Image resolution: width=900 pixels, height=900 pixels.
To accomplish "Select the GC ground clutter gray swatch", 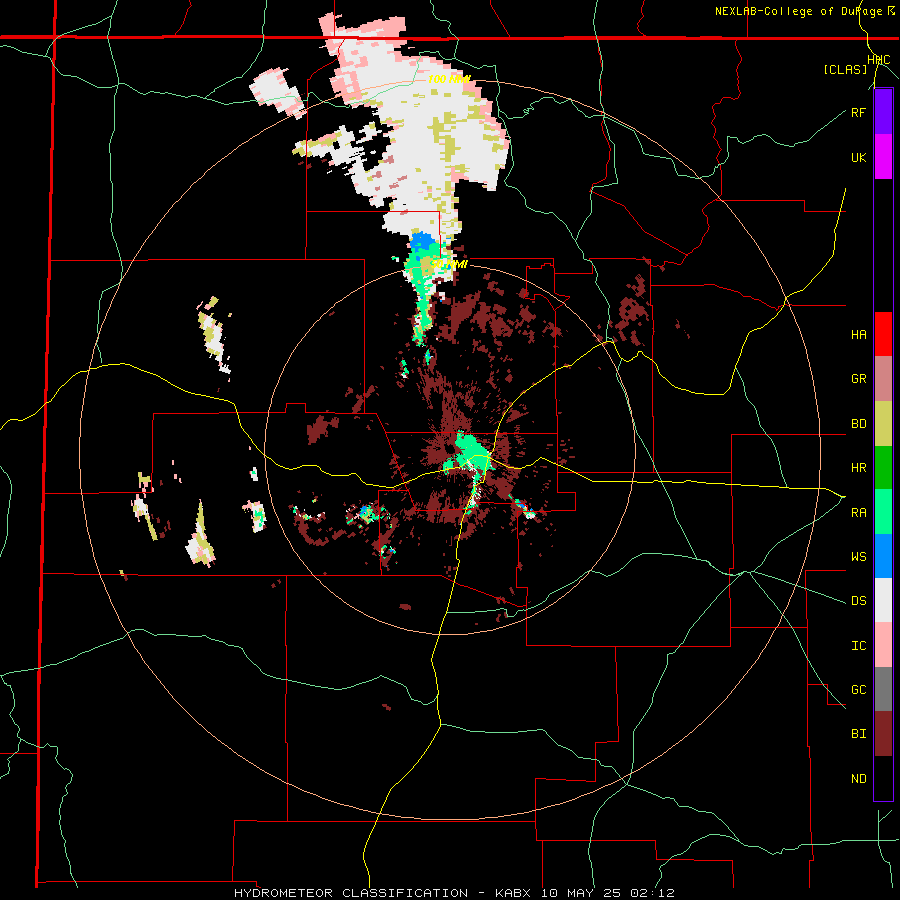I will (x=883, y=689).
